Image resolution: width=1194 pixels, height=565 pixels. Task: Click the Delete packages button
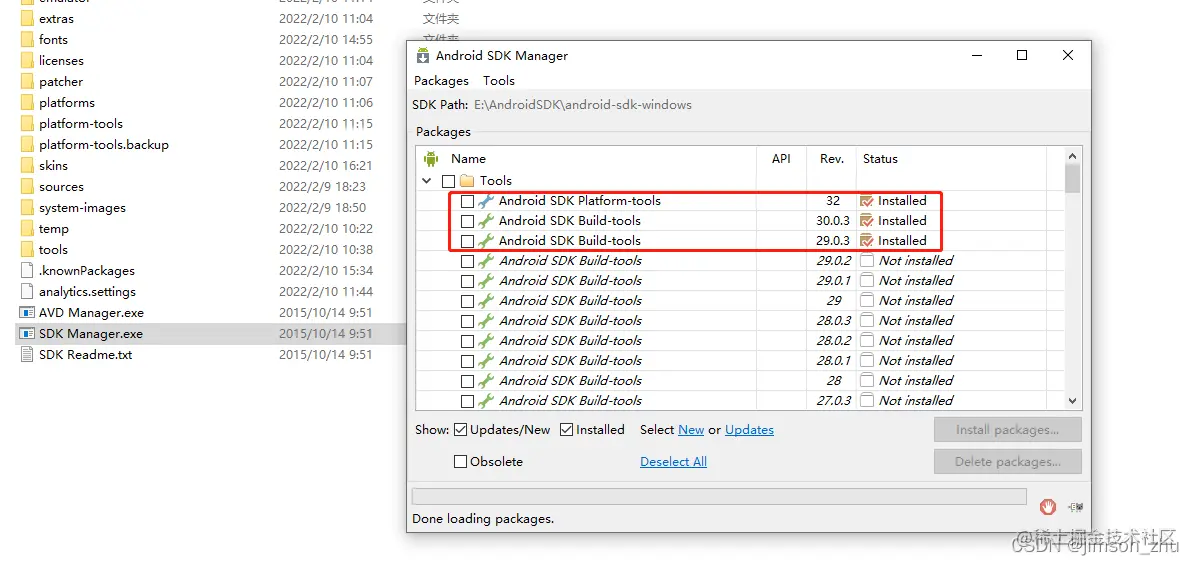click(x=1007, y=461)
